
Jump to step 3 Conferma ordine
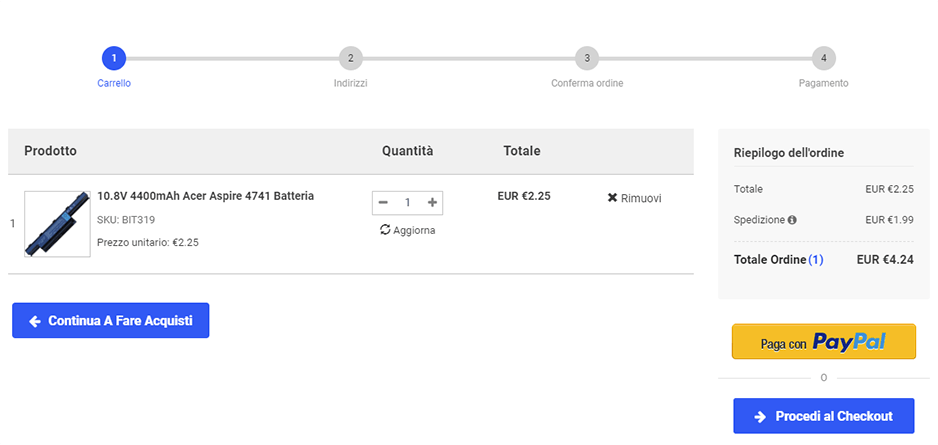pos(587,58)
